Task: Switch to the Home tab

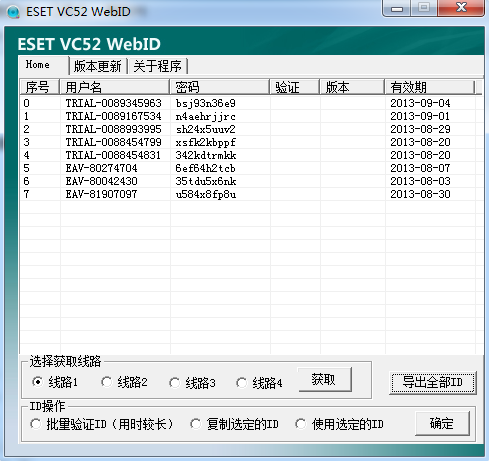Action: point(44,65)
